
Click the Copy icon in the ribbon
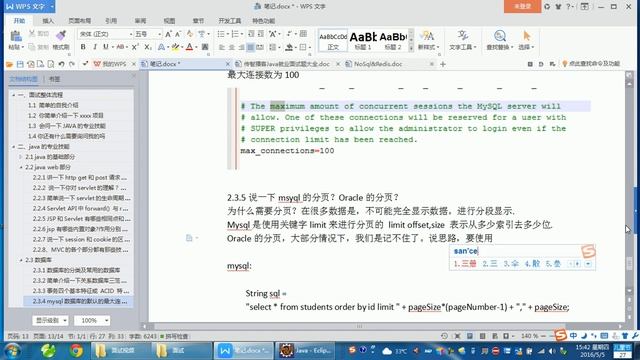point(32,47)
